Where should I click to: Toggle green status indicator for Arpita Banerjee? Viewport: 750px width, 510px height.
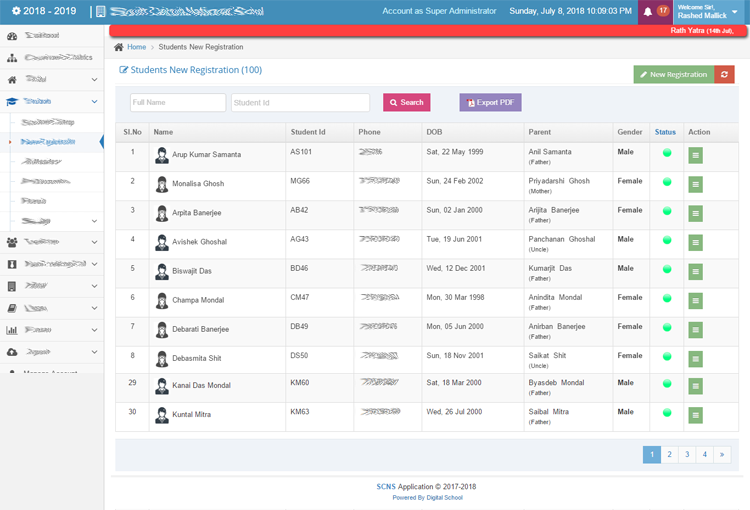[x=666, y=212]
